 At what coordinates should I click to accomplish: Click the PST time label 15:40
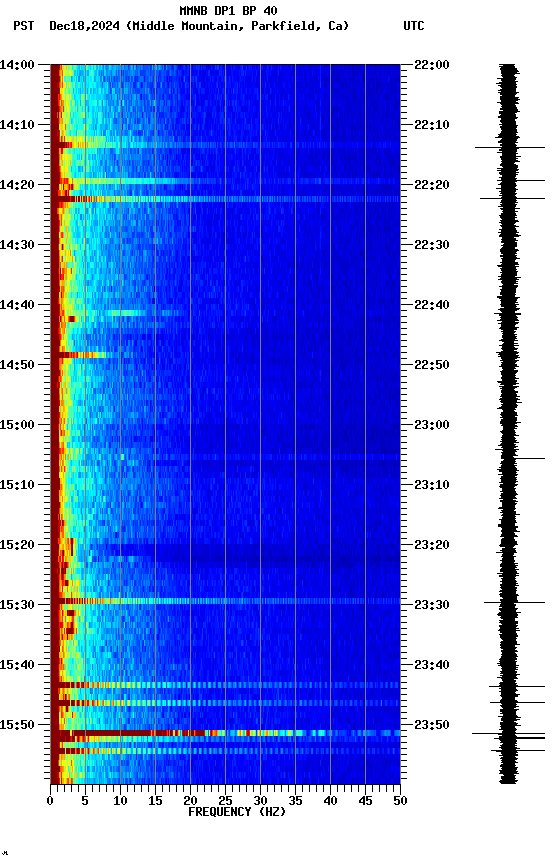17,665
